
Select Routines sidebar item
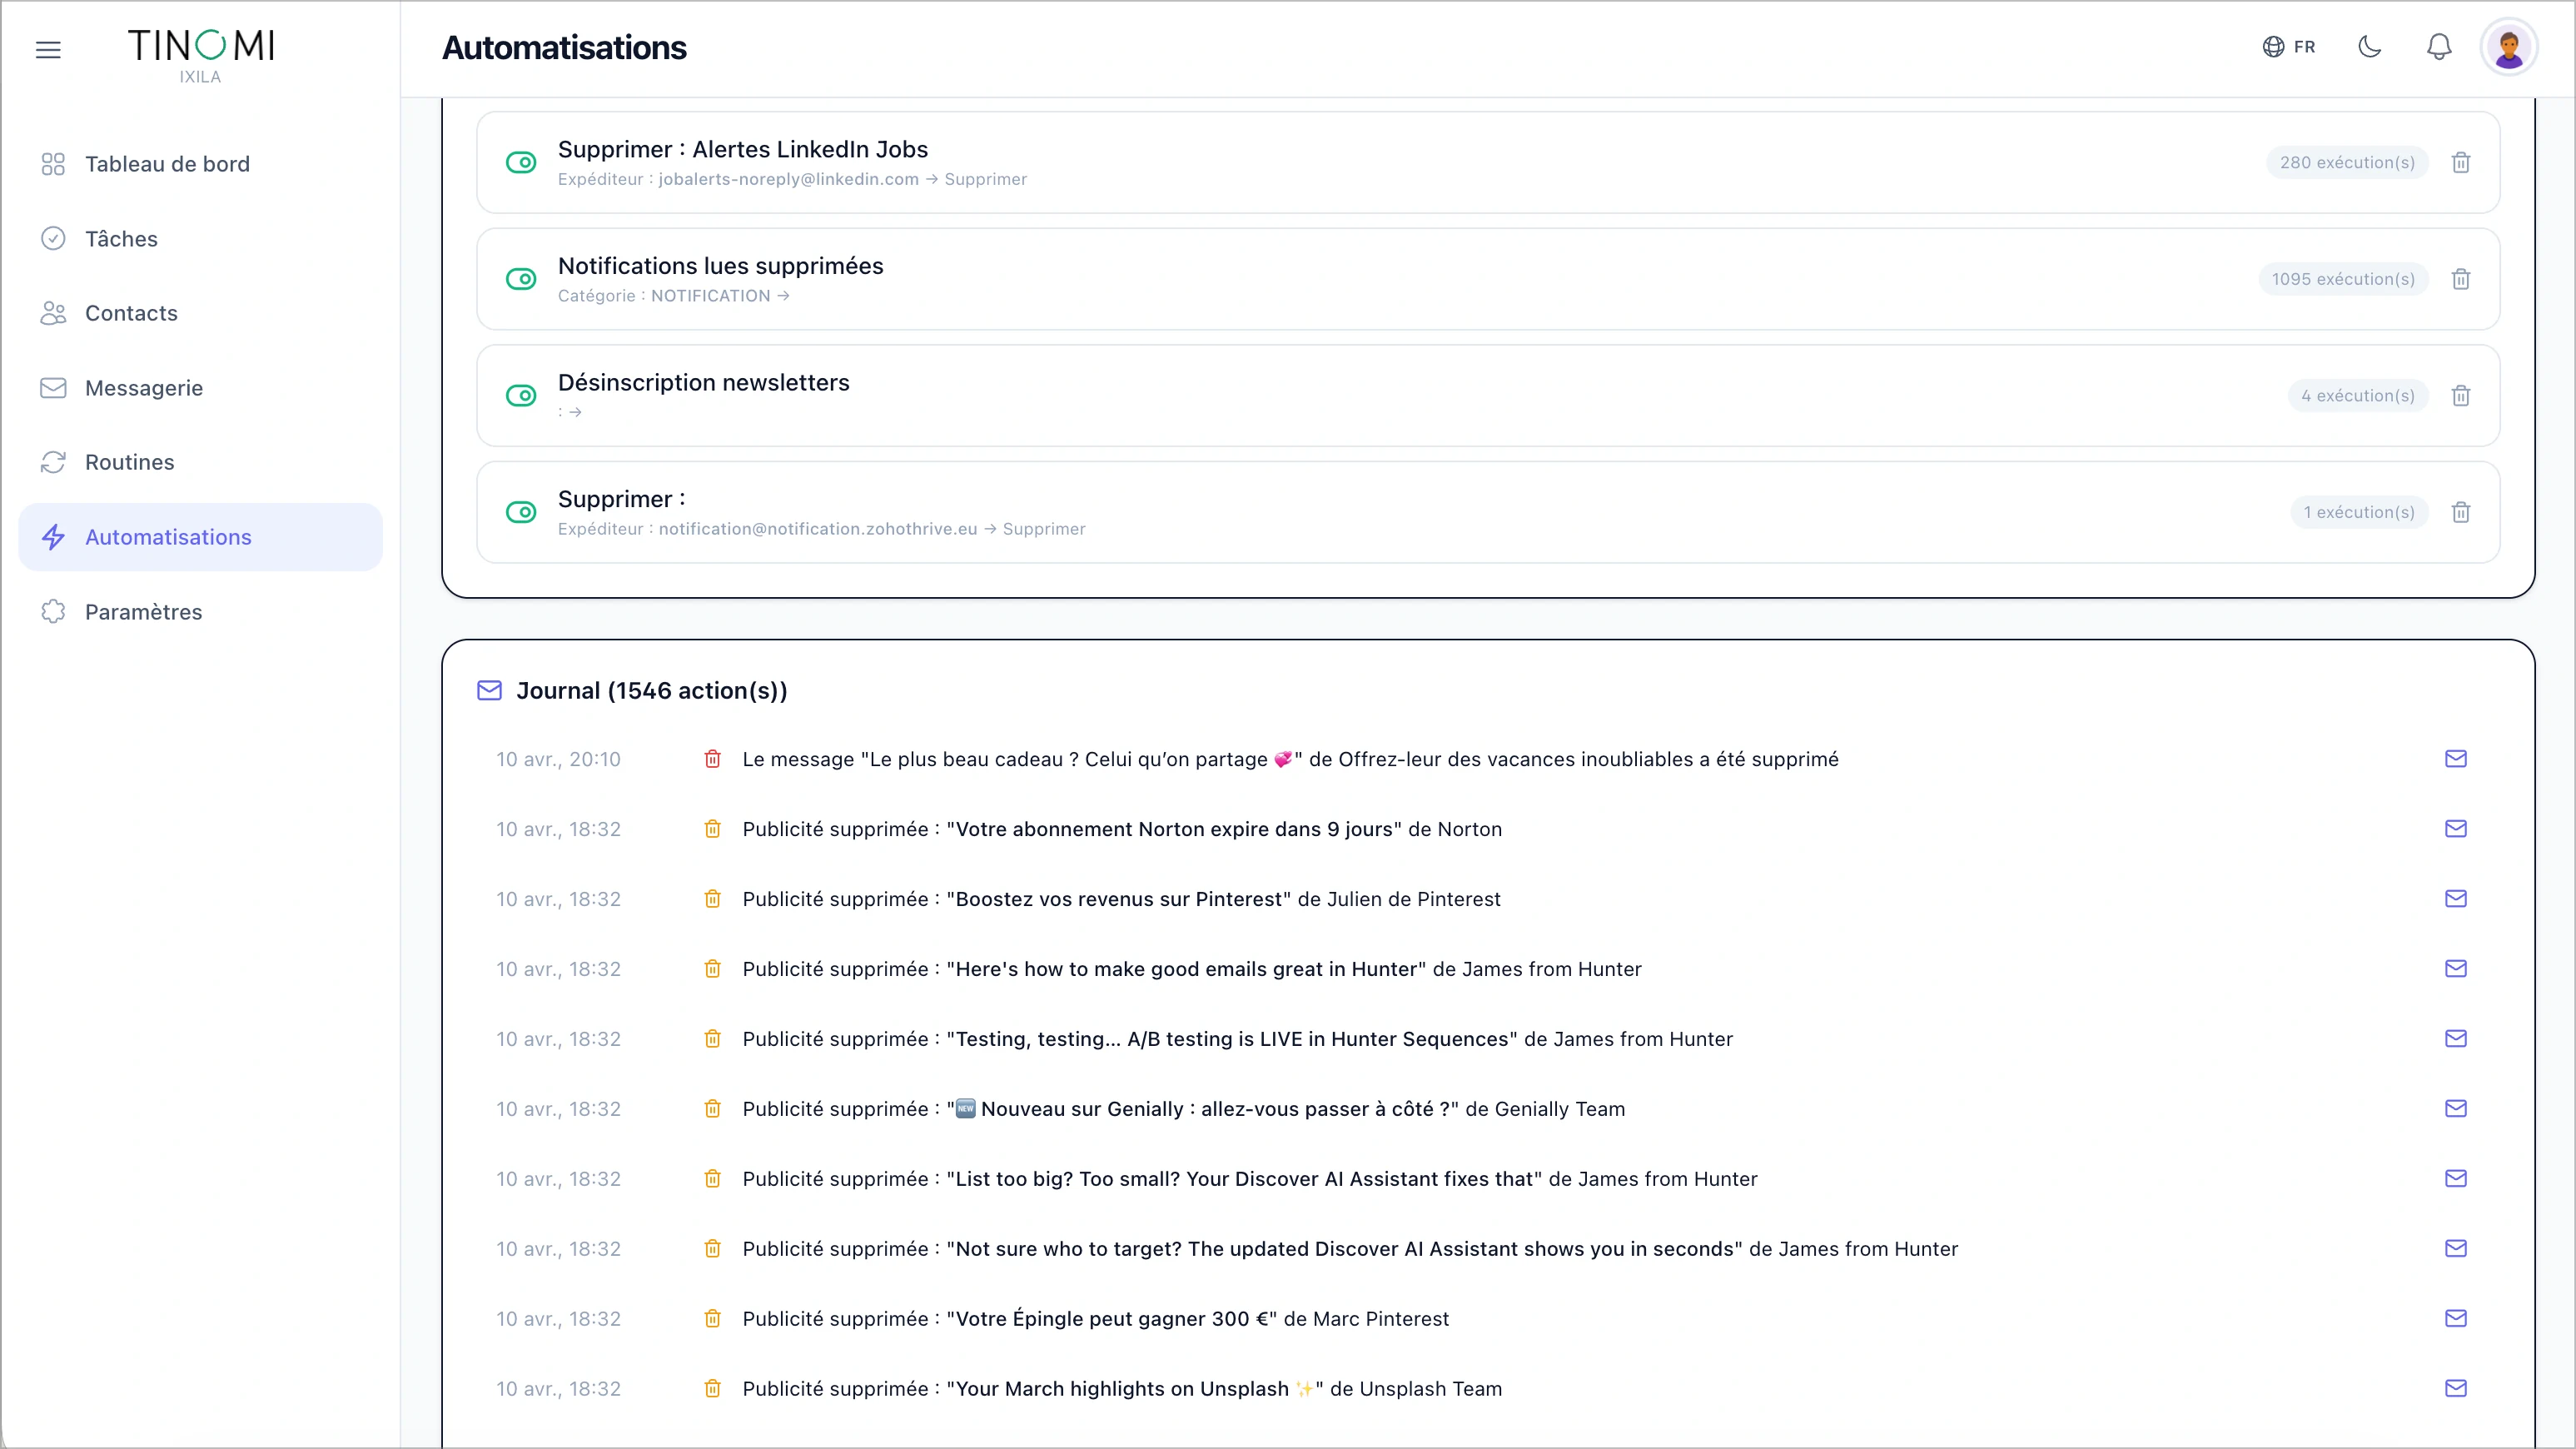click(200, 462)
